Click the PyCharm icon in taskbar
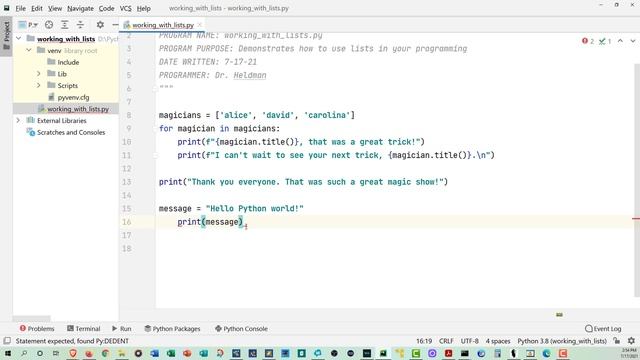Image resolution: width=640 pixels, height=360 pixels. (383, 353)
